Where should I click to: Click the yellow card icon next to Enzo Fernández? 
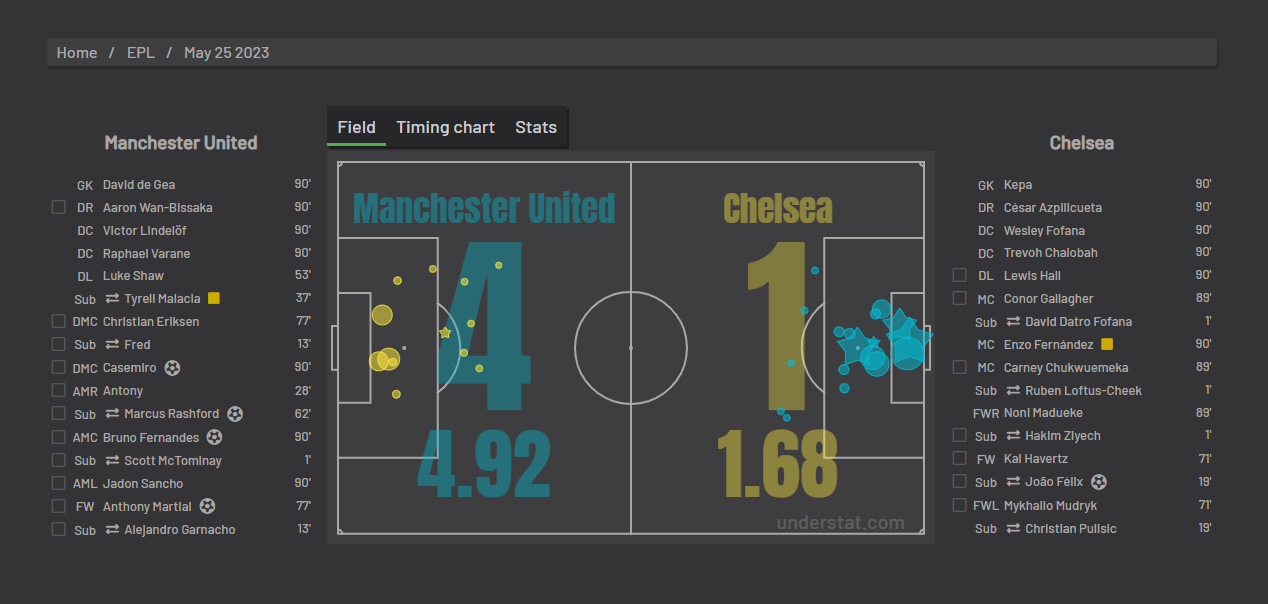coord(1107,344)
